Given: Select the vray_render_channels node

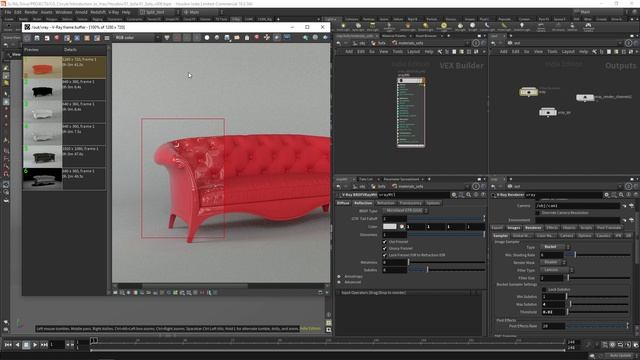Looking at the screenshot, I should (x=585, y=97).
